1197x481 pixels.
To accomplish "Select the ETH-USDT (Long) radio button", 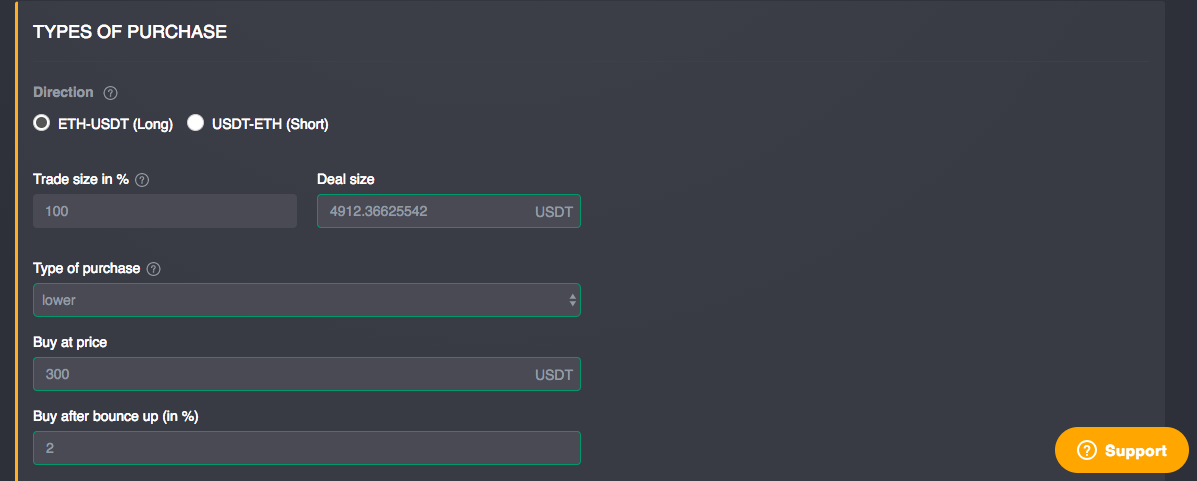I will pos(41,123).
